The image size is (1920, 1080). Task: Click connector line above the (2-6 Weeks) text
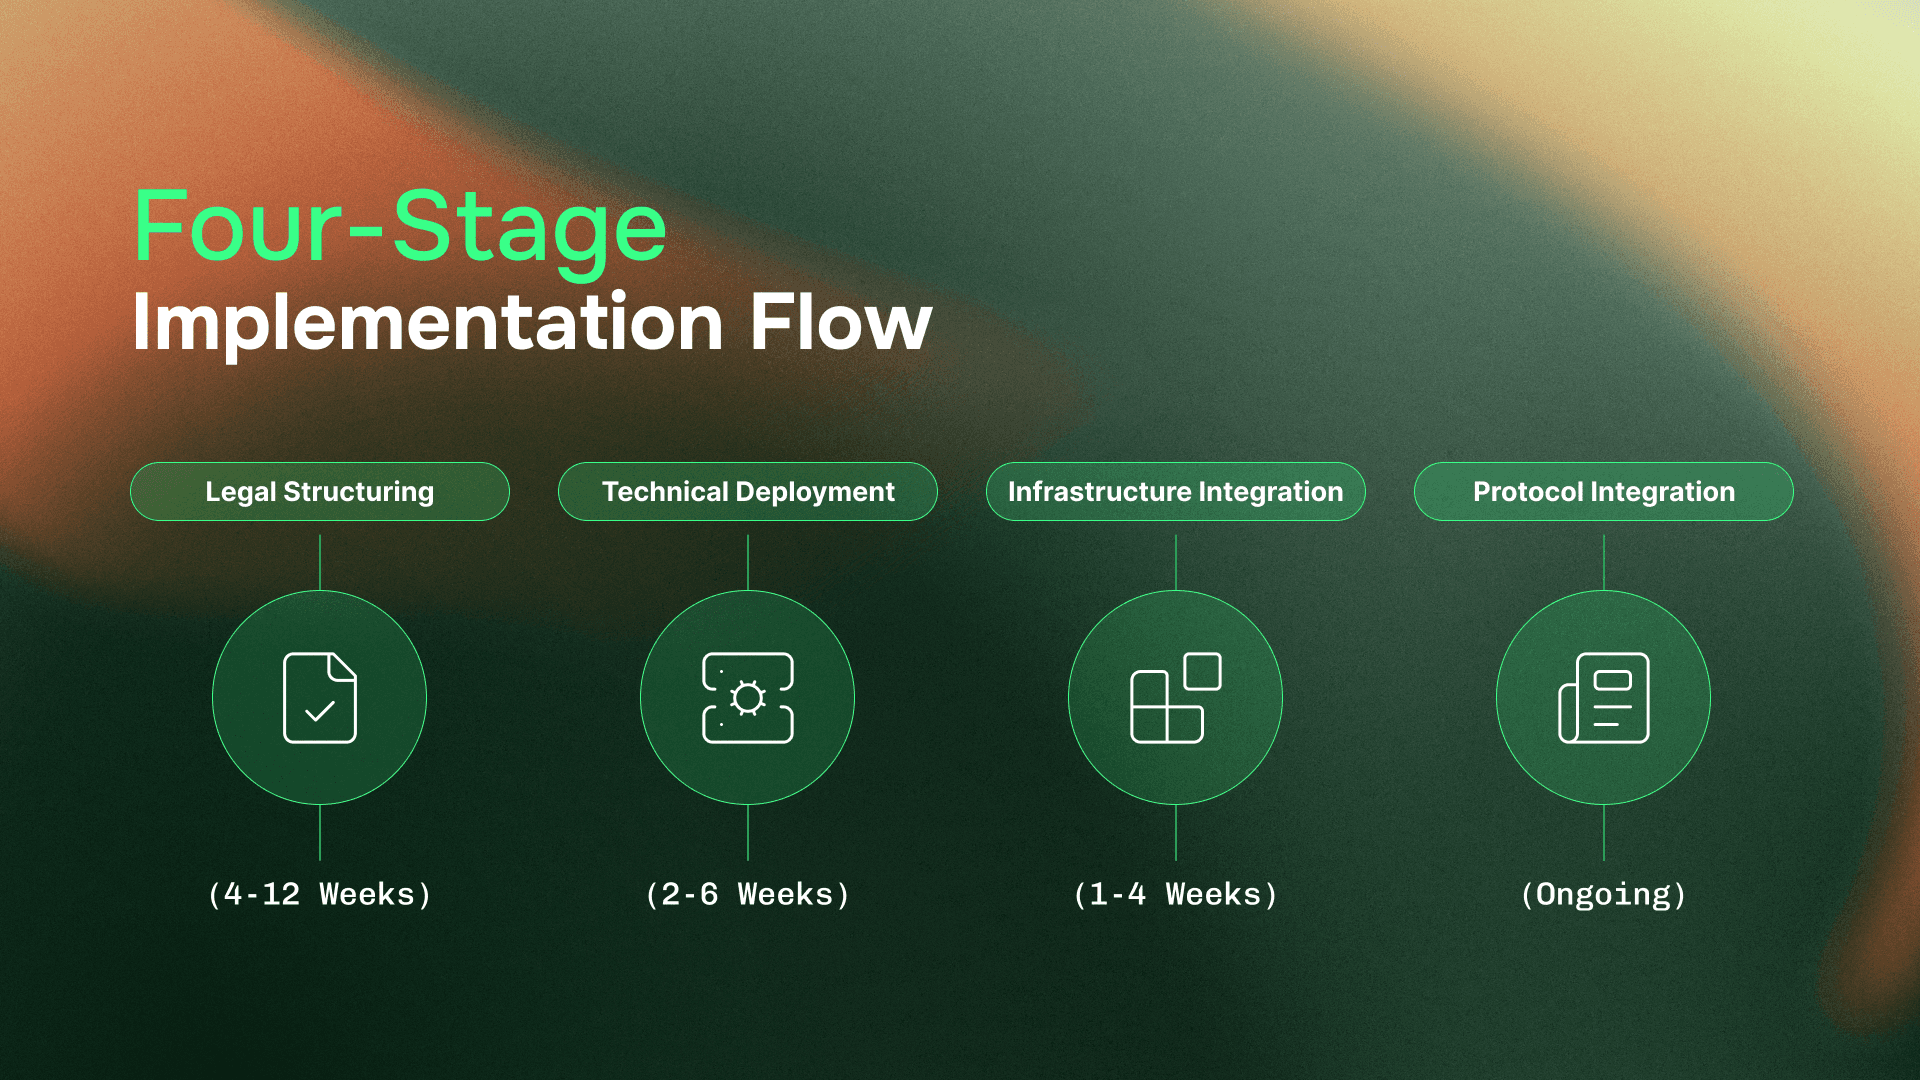click(x=748, y=832)
